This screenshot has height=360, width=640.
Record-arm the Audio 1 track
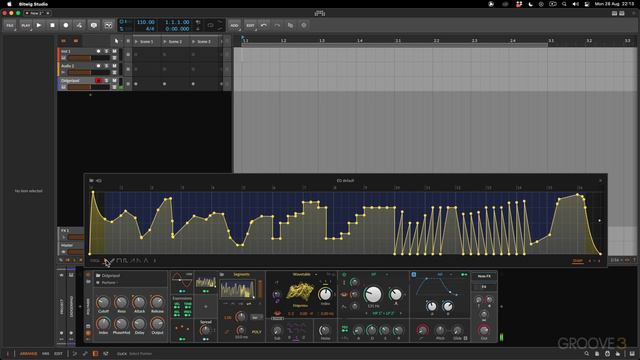(98, 66)
